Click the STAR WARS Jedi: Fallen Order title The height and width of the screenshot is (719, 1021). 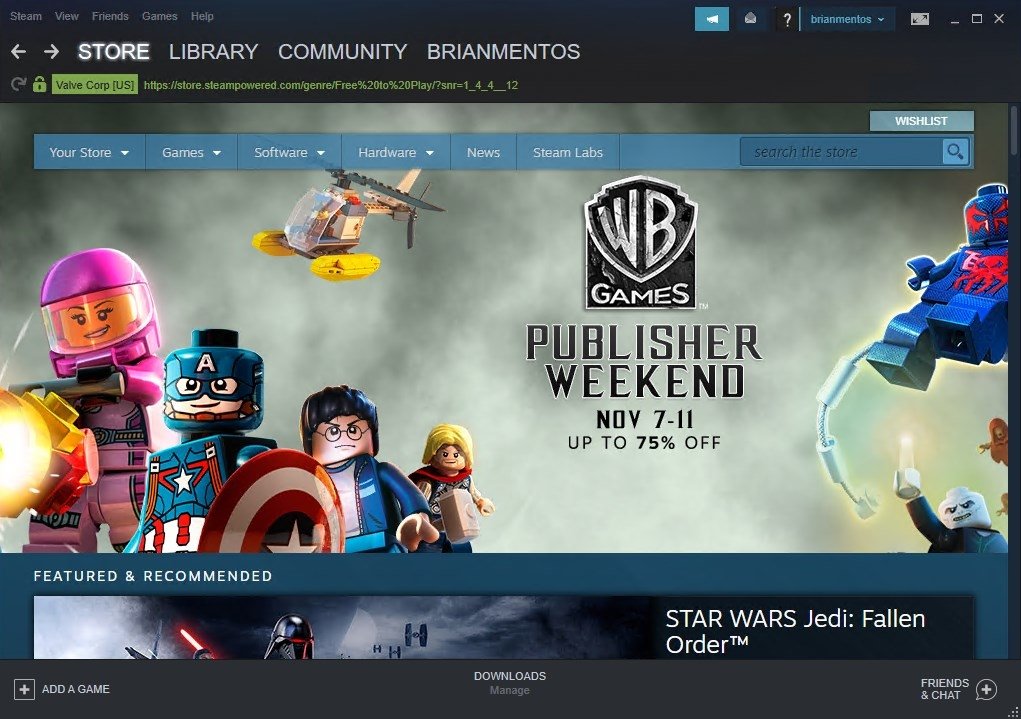(x=795, y=631)
